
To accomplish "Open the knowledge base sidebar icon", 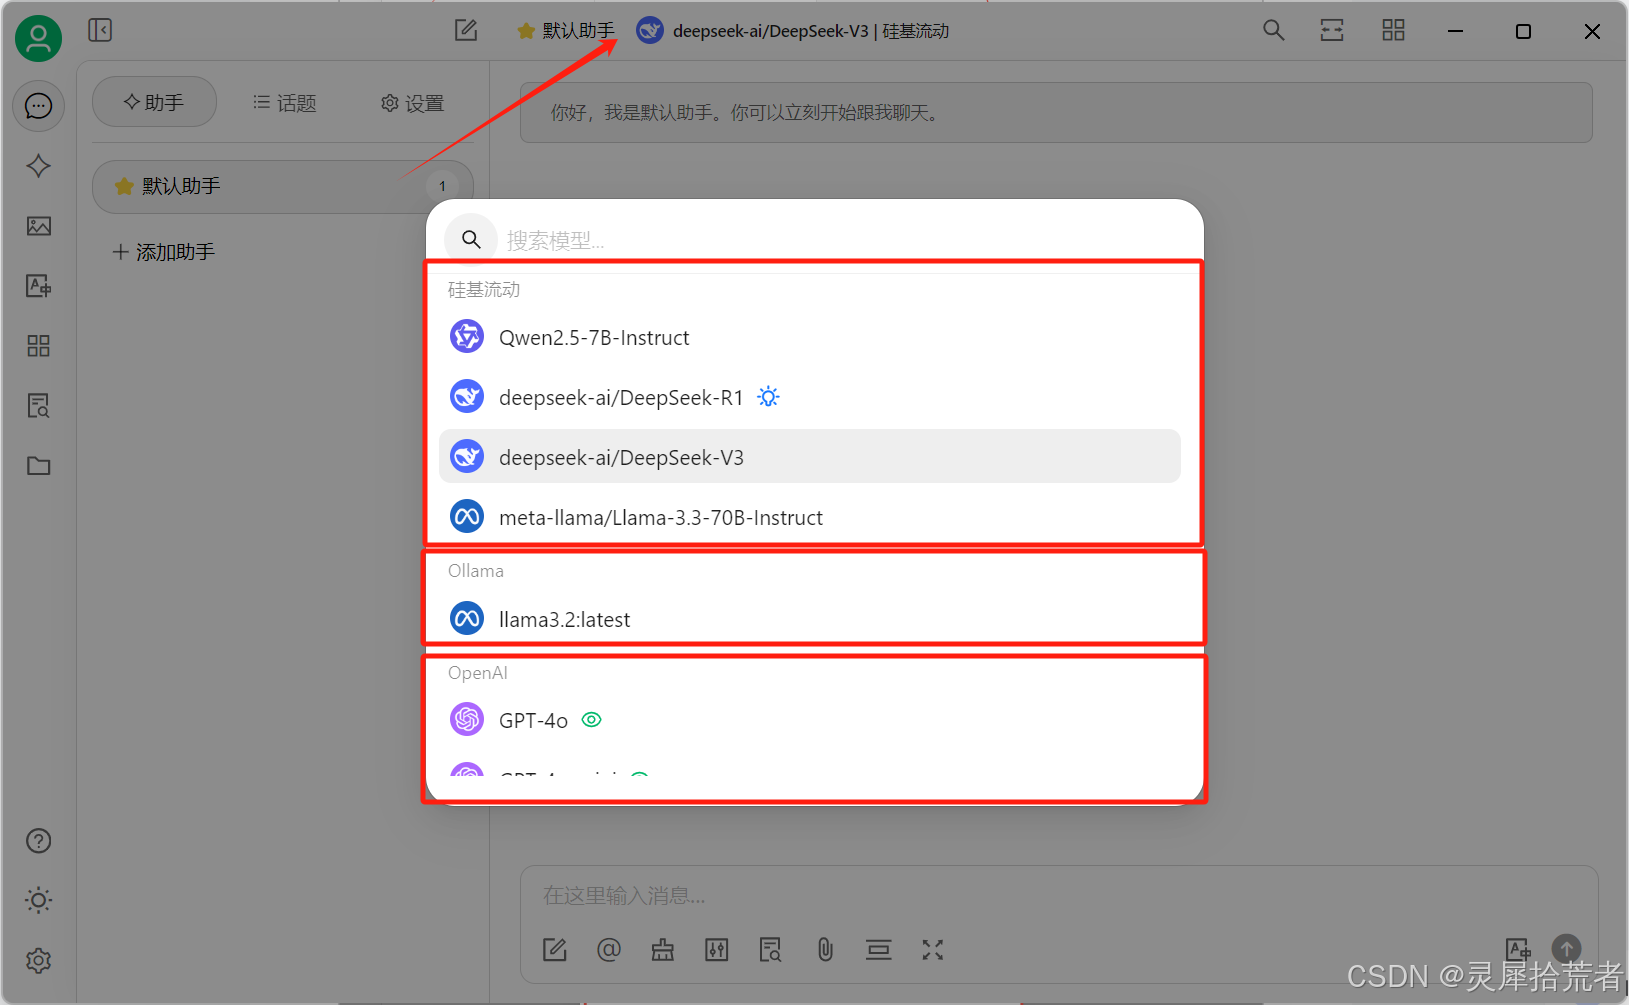I will coord(38,406).
